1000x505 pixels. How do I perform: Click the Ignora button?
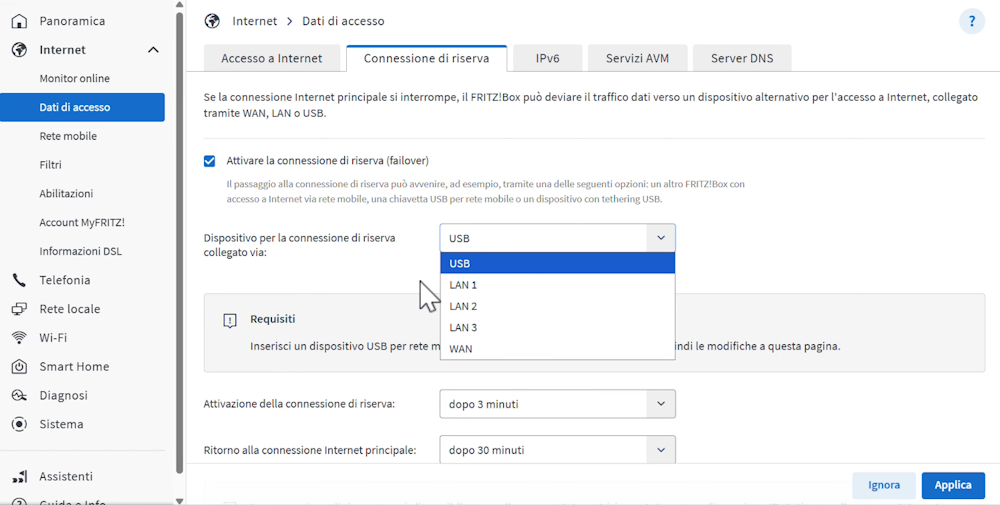click(x=883, y=485)
